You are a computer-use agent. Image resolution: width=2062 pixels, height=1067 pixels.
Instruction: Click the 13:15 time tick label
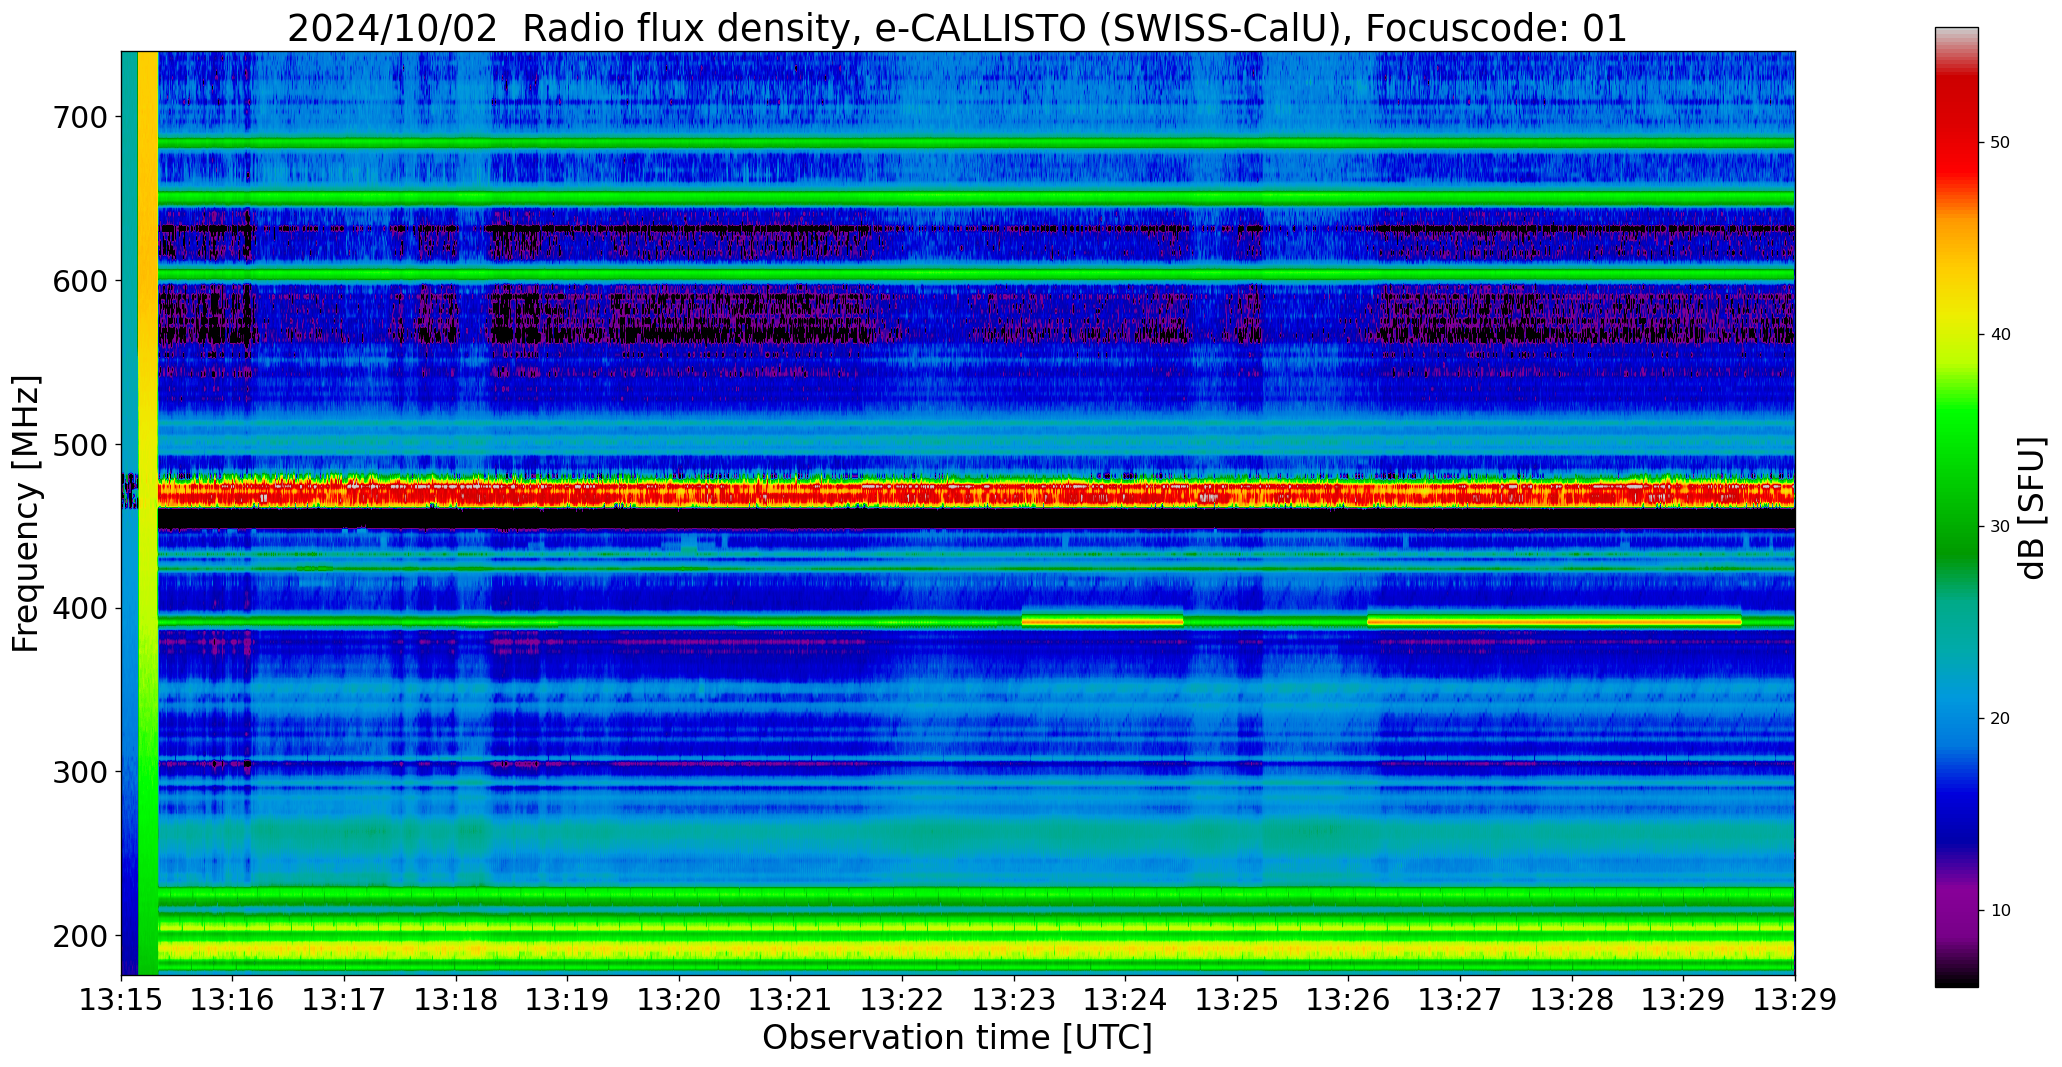coord(122,1000)
